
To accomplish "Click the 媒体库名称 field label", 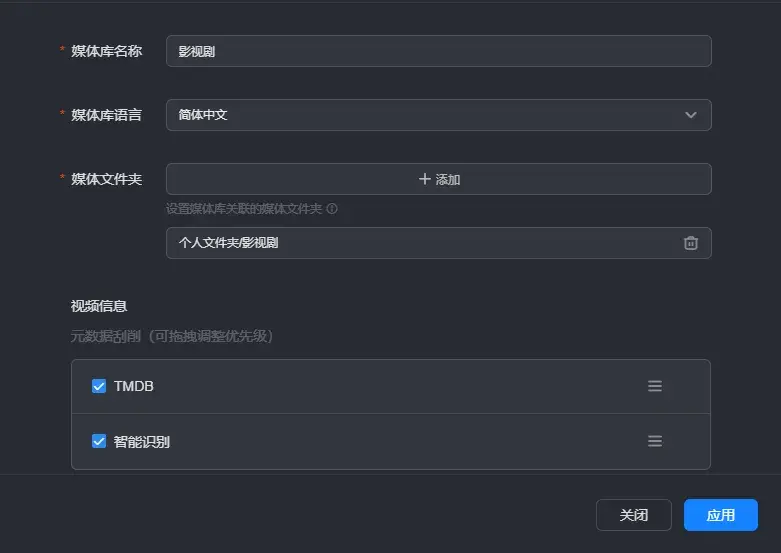I will (106, 51).
